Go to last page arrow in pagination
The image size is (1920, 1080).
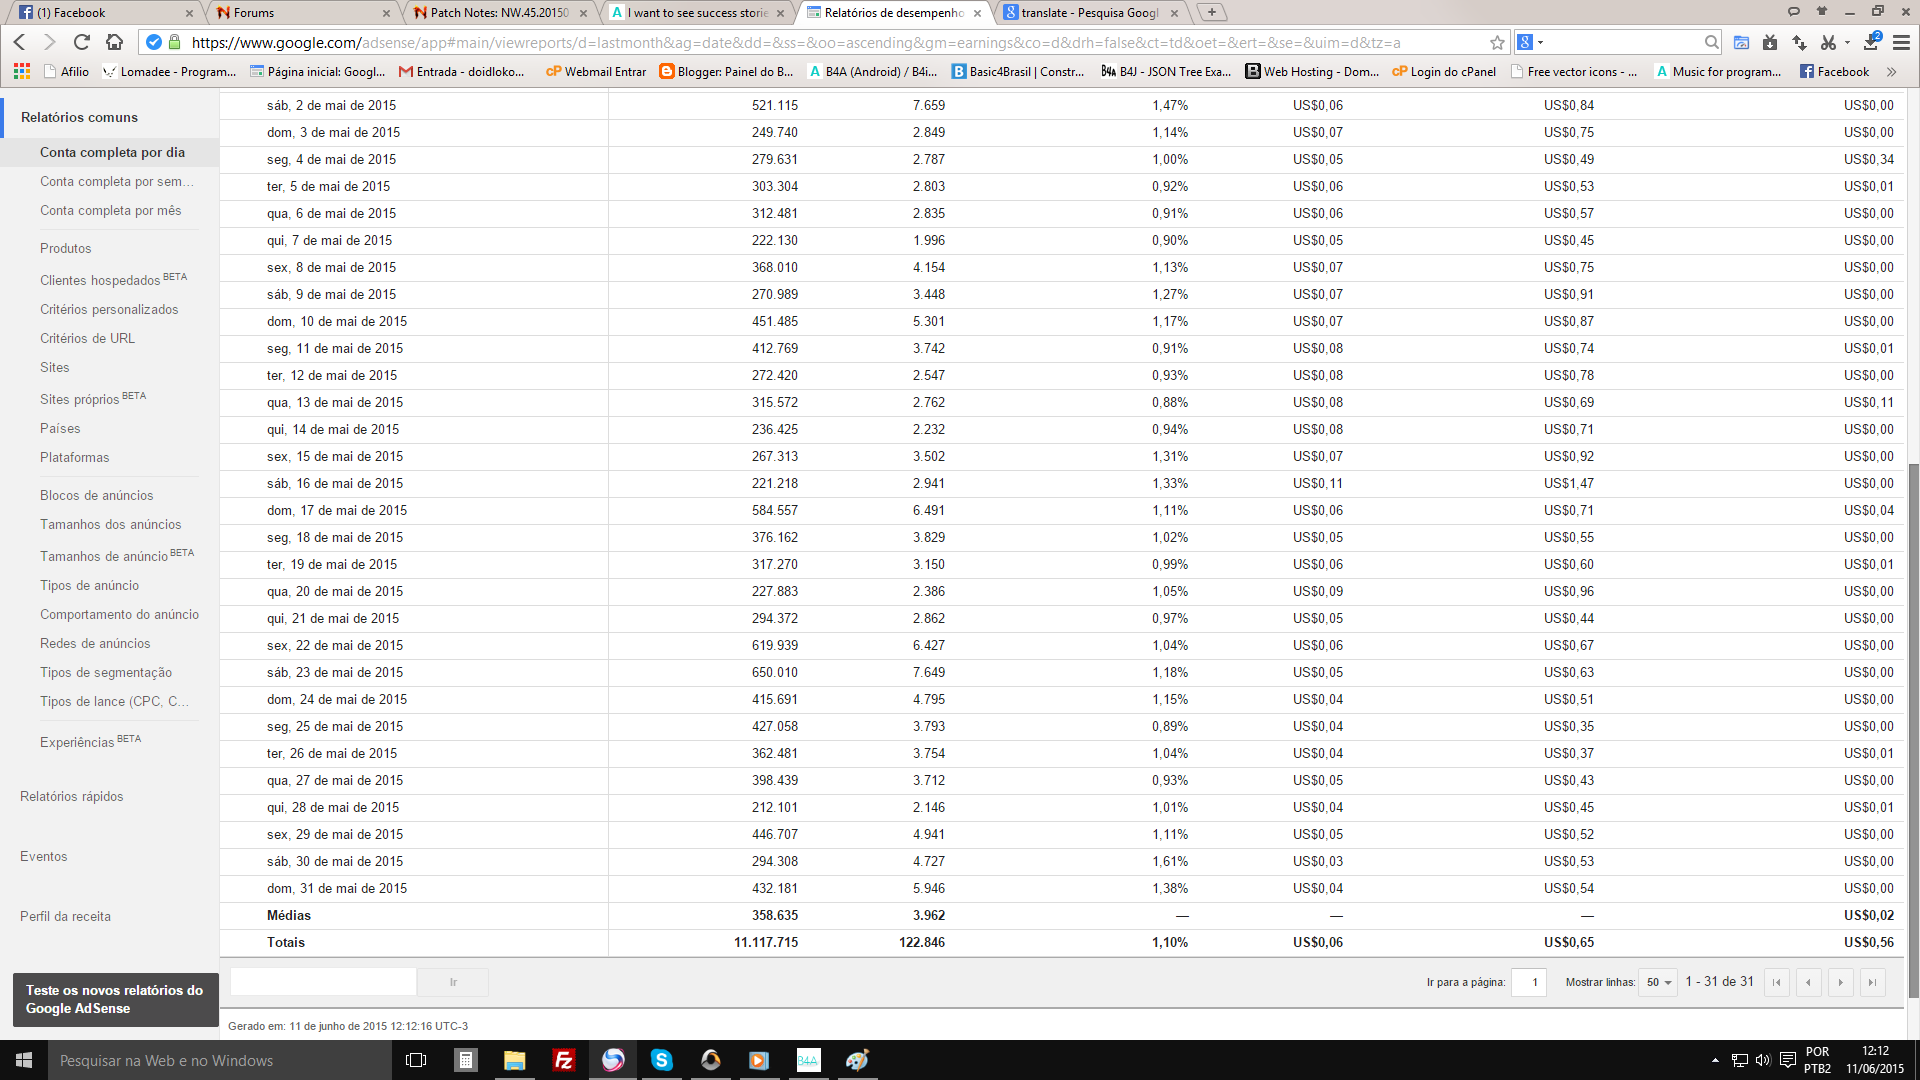1872,982
